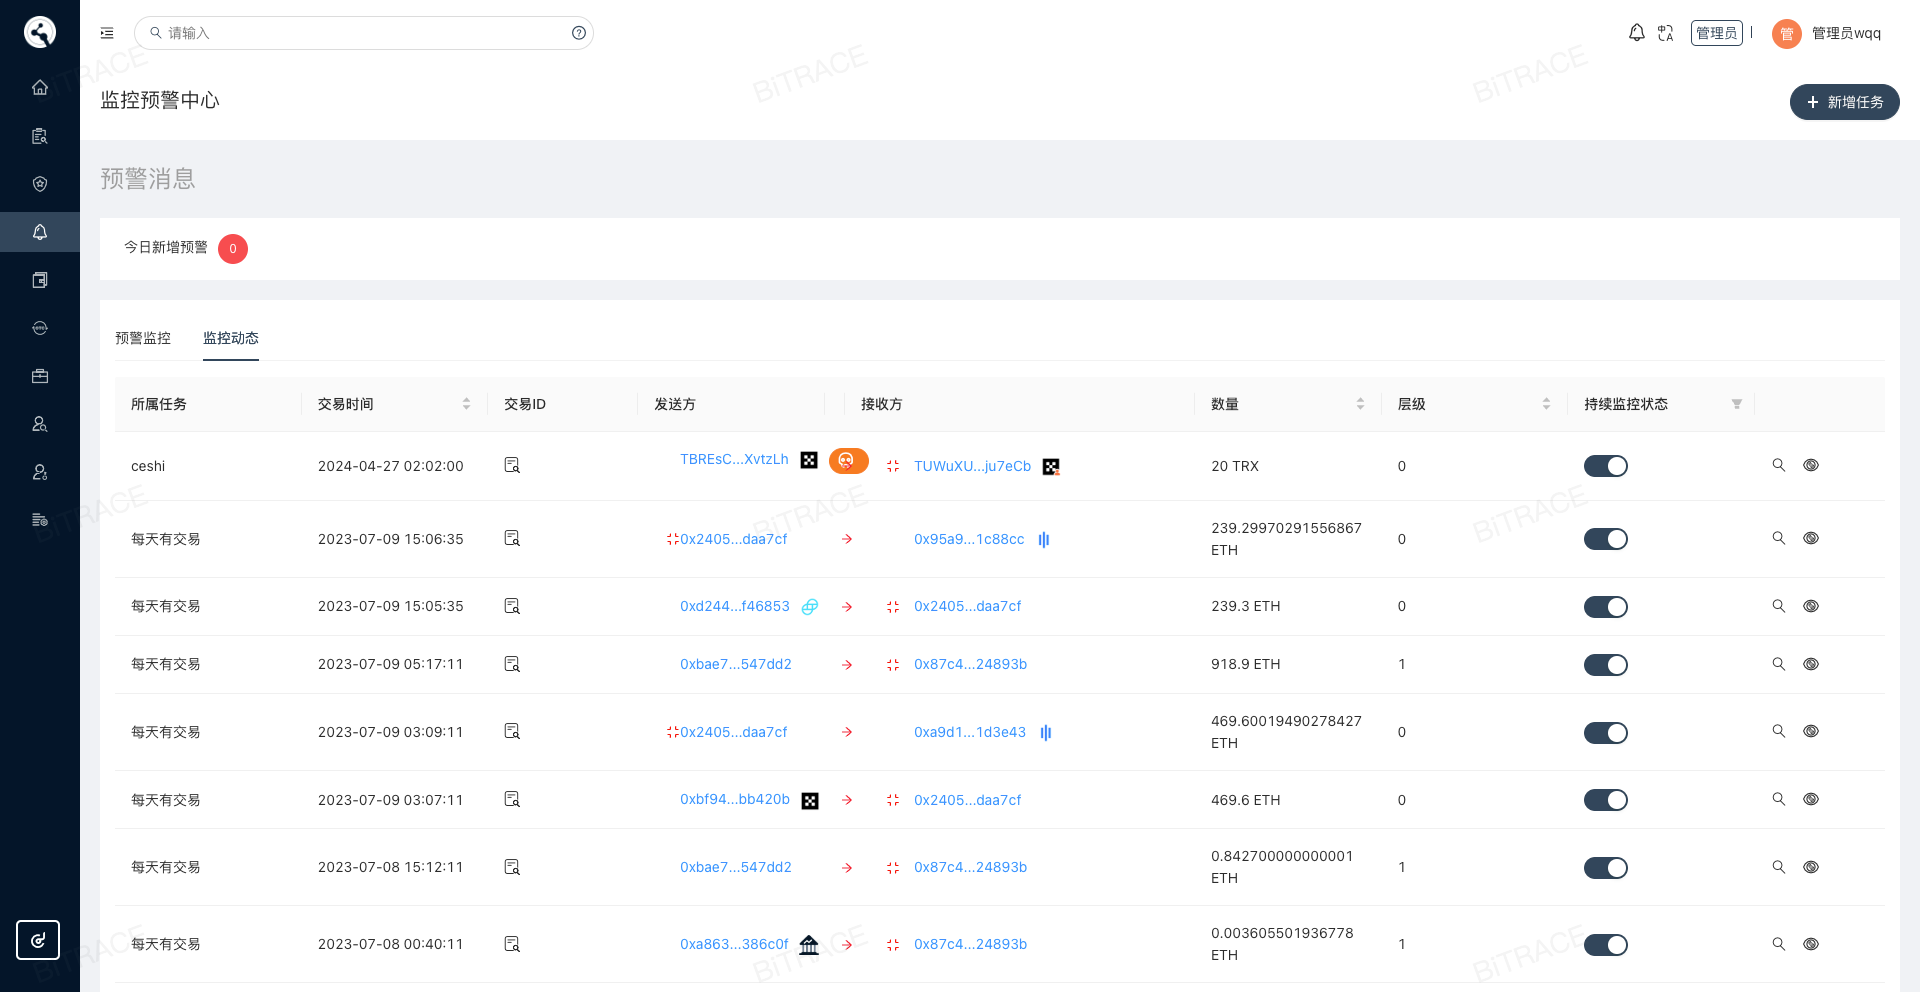
Task: Sort by 数量 column
Action: pos(1360,404)
